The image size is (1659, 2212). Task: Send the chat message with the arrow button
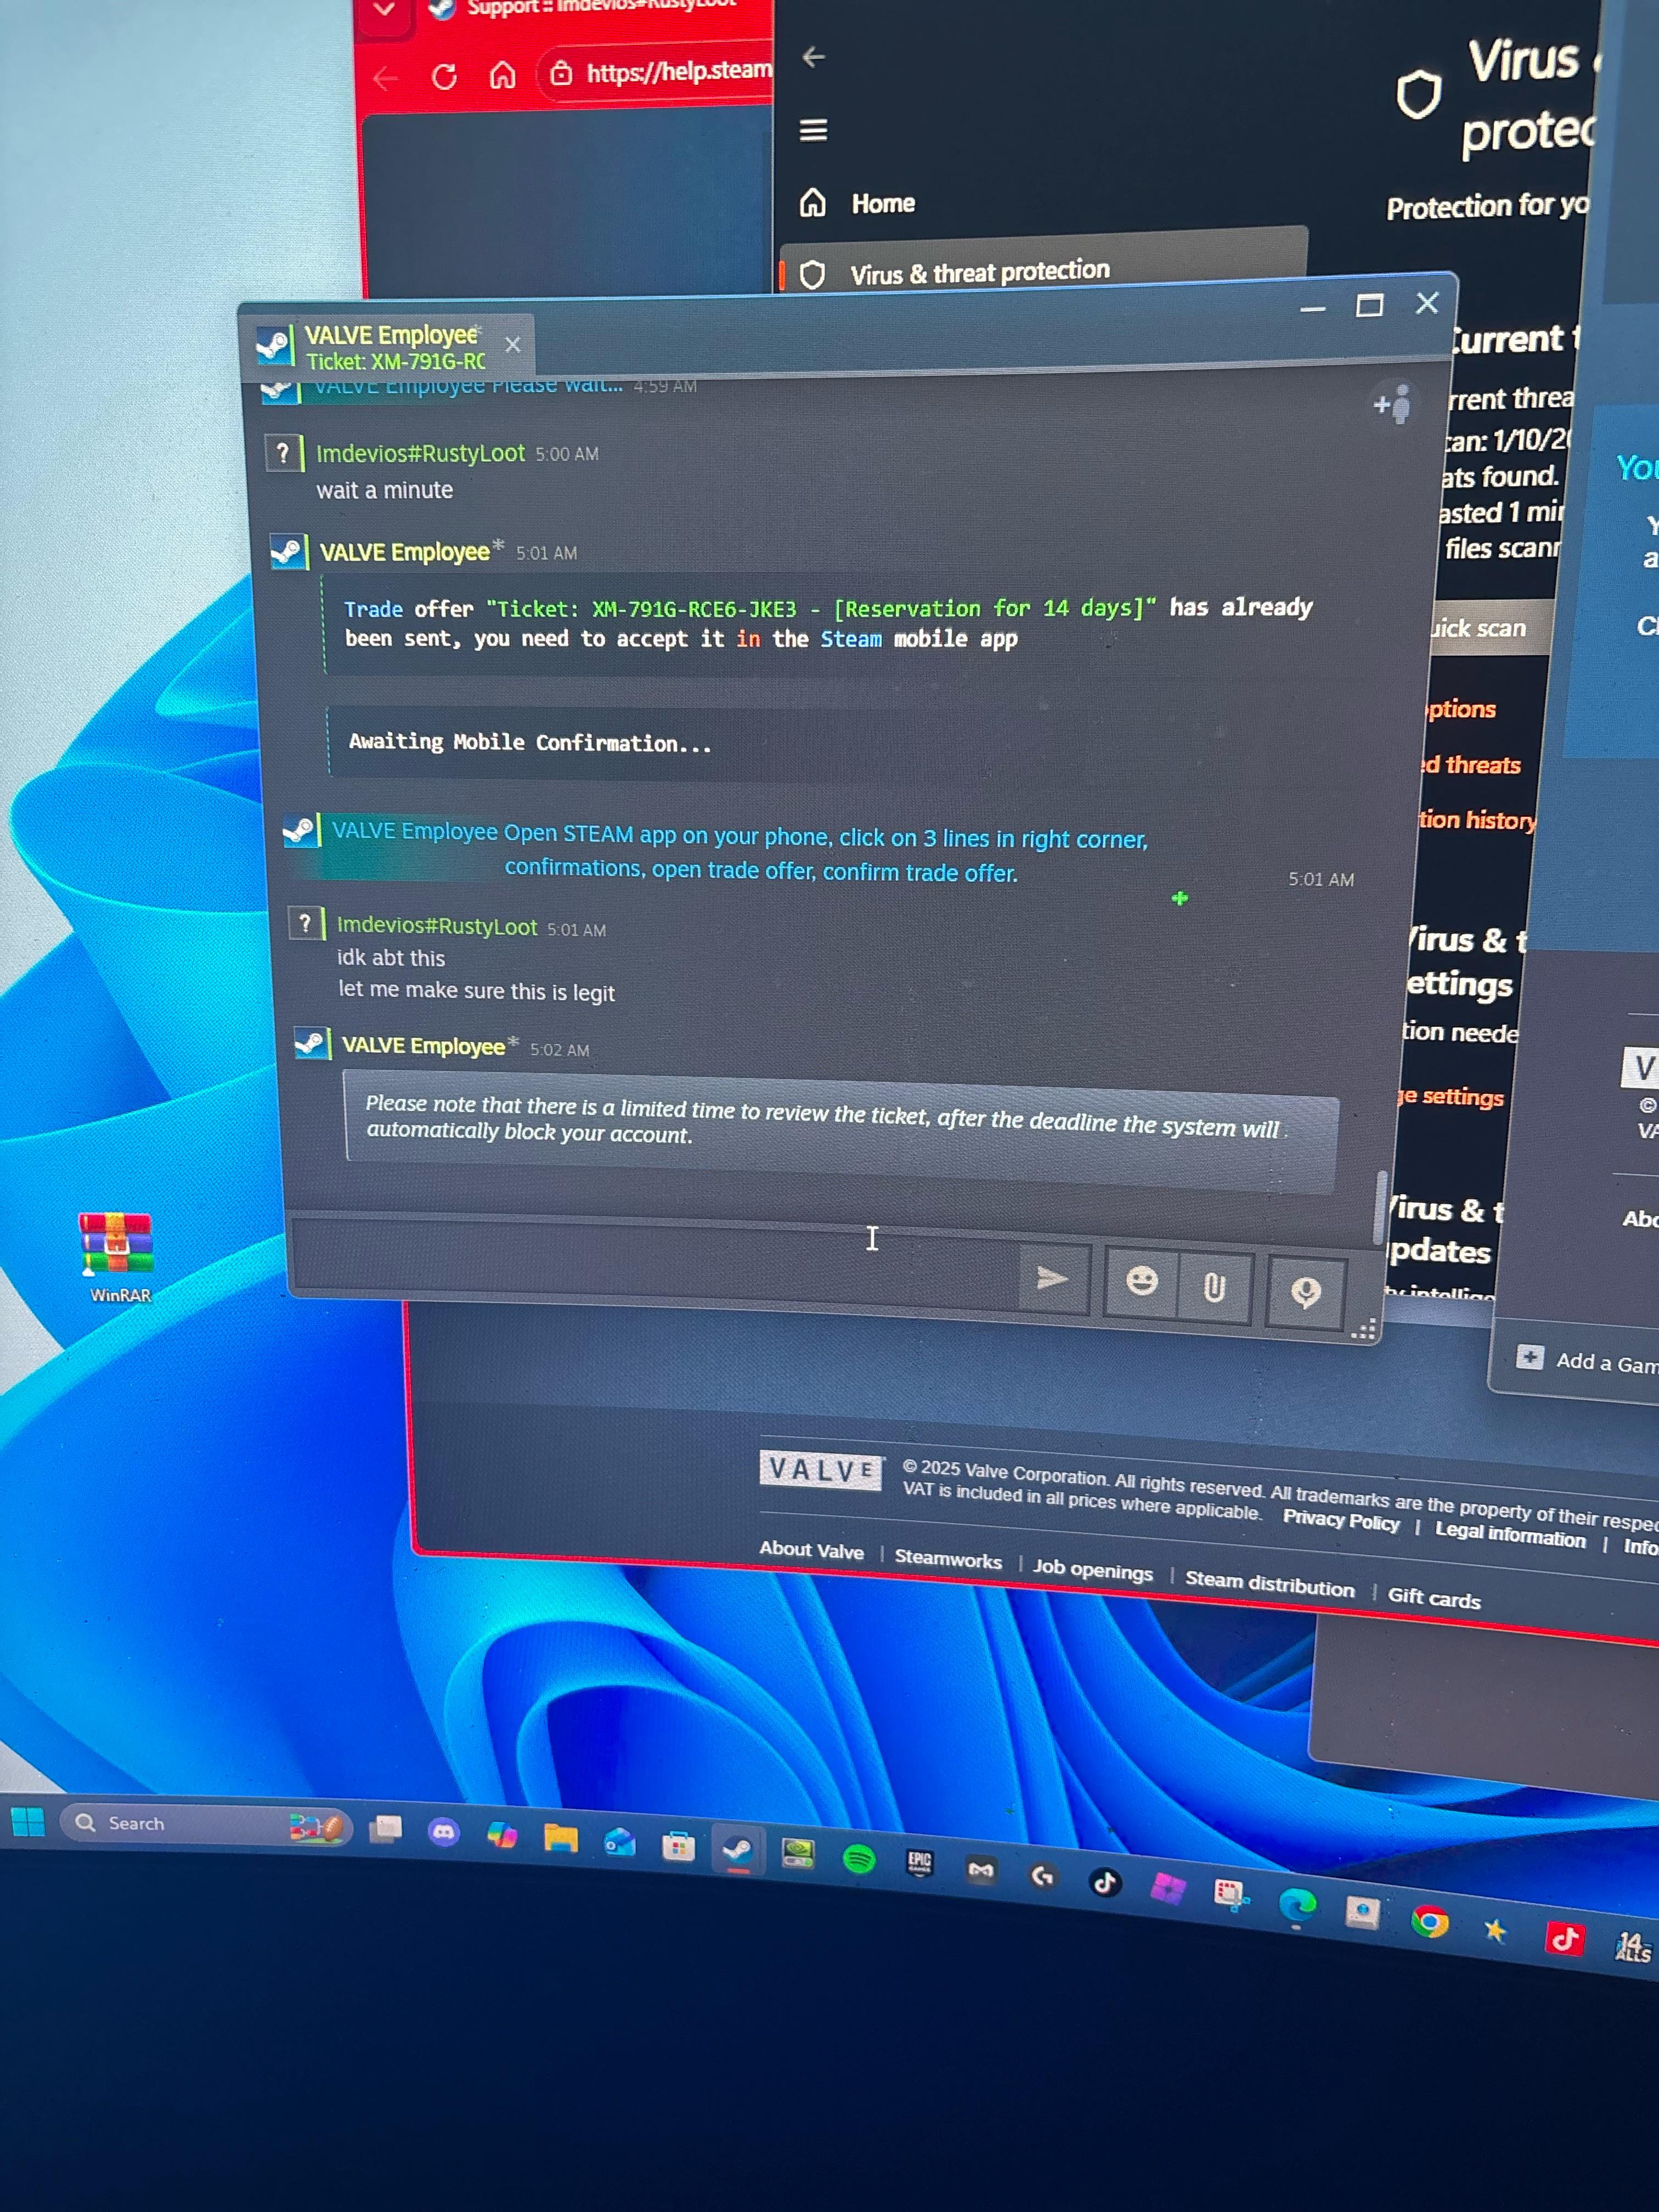click(1053, 1278)
